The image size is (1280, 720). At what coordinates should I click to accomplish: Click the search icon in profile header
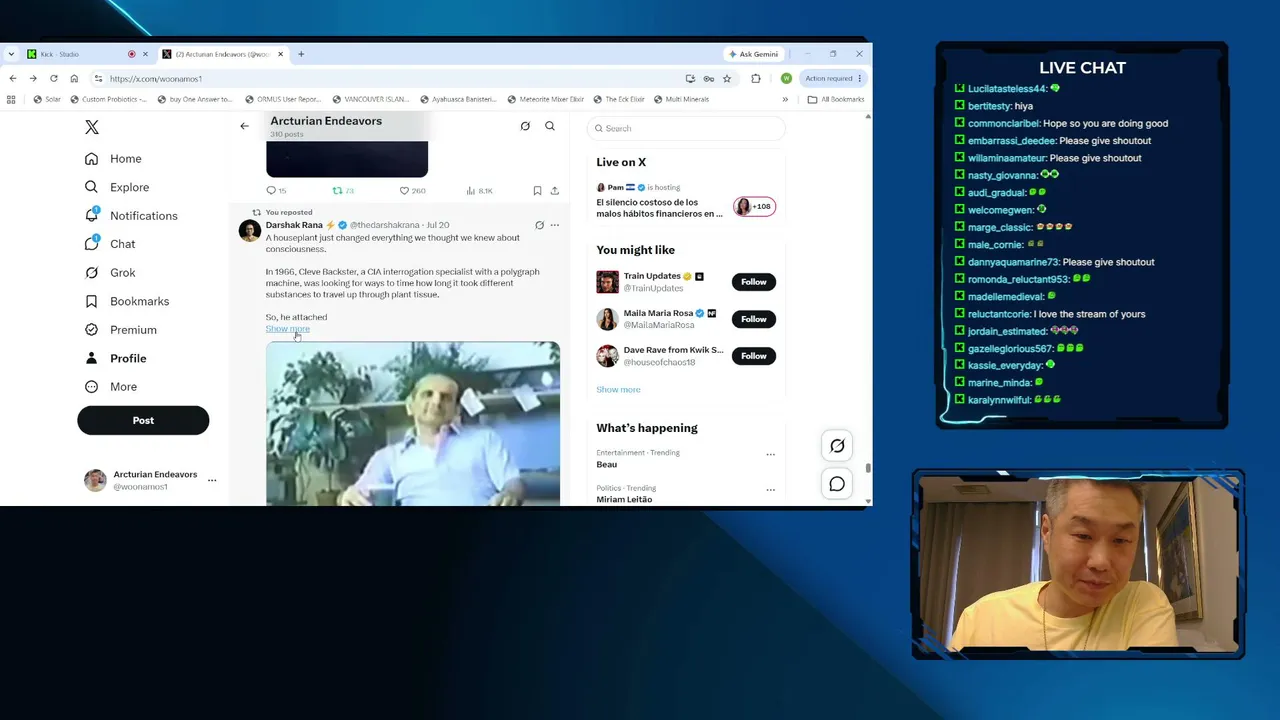550,126
